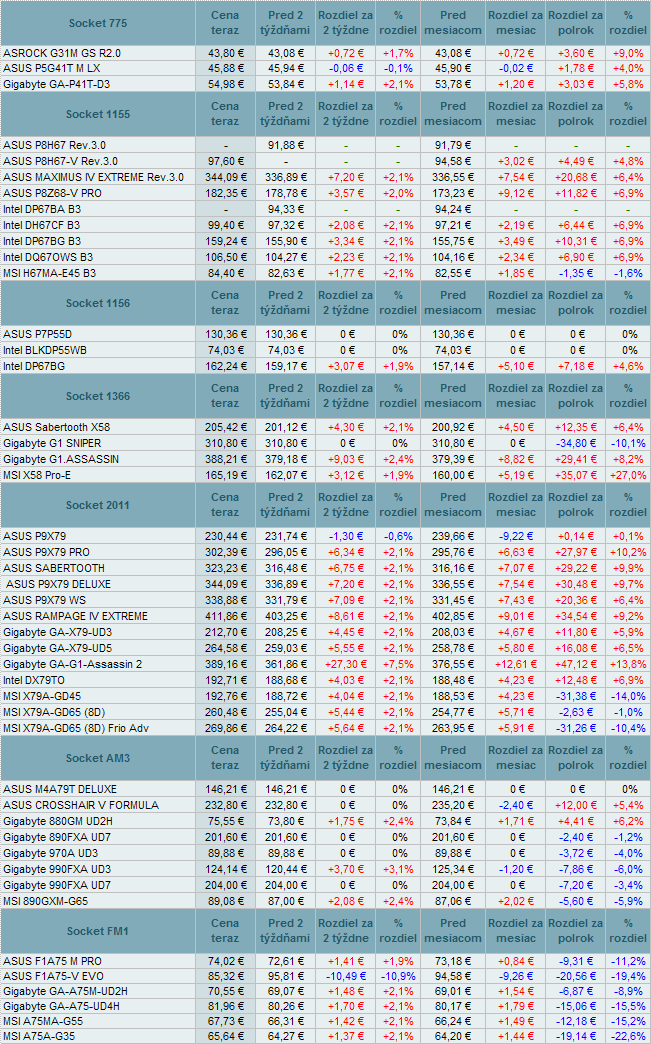The width and height of the screenshot is (651, 1044).
Task: Select "-9,22 €" in the ASUS P9X79 row
Action: (x=515, y=536)
